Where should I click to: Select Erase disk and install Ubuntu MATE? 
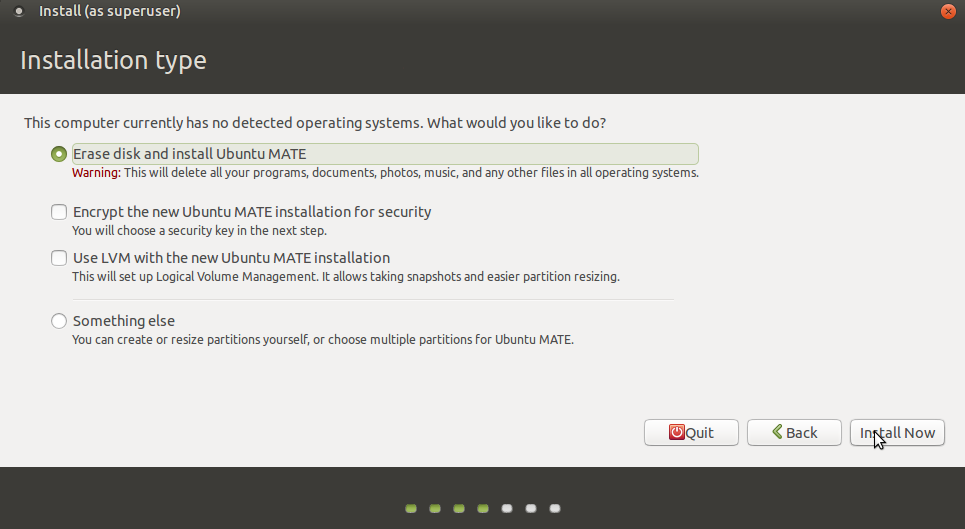click(58, 154)
